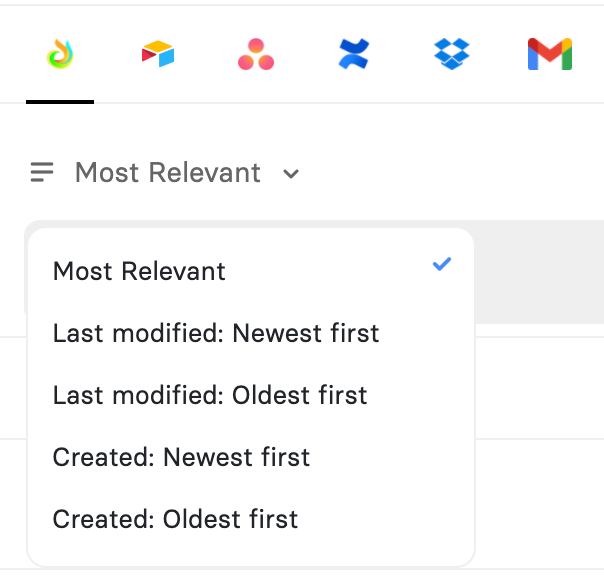
Task: Select the Confluence source icon
Action: [353, 54]
